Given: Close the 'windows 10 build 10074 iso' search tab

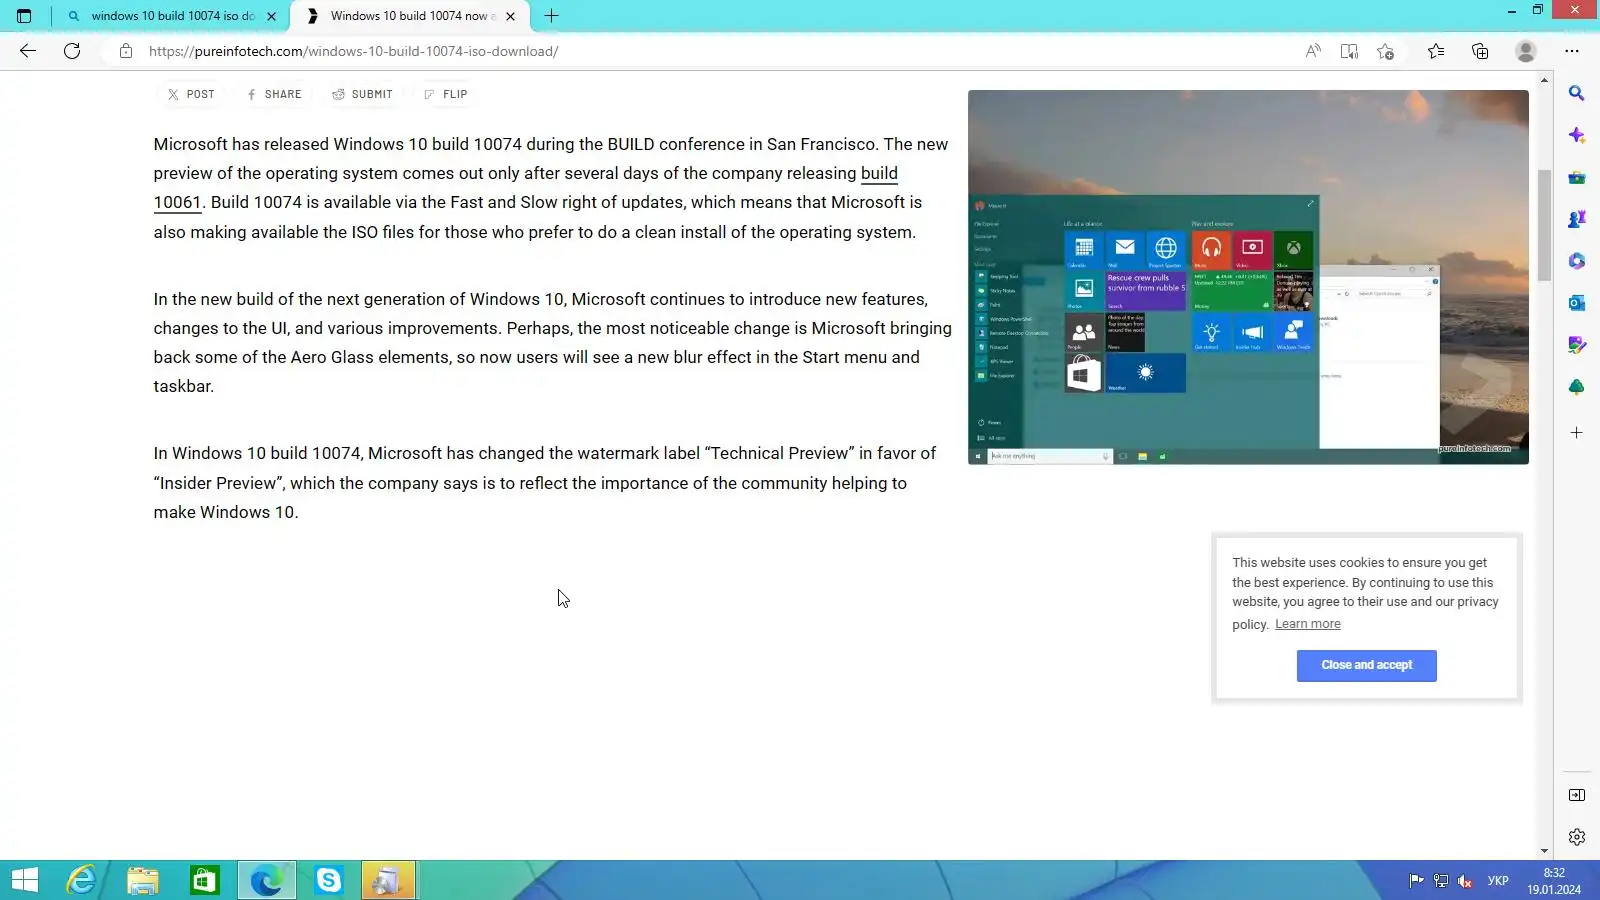Looking at the screenshot, I should pyautogui.click(x=271, y=16).
